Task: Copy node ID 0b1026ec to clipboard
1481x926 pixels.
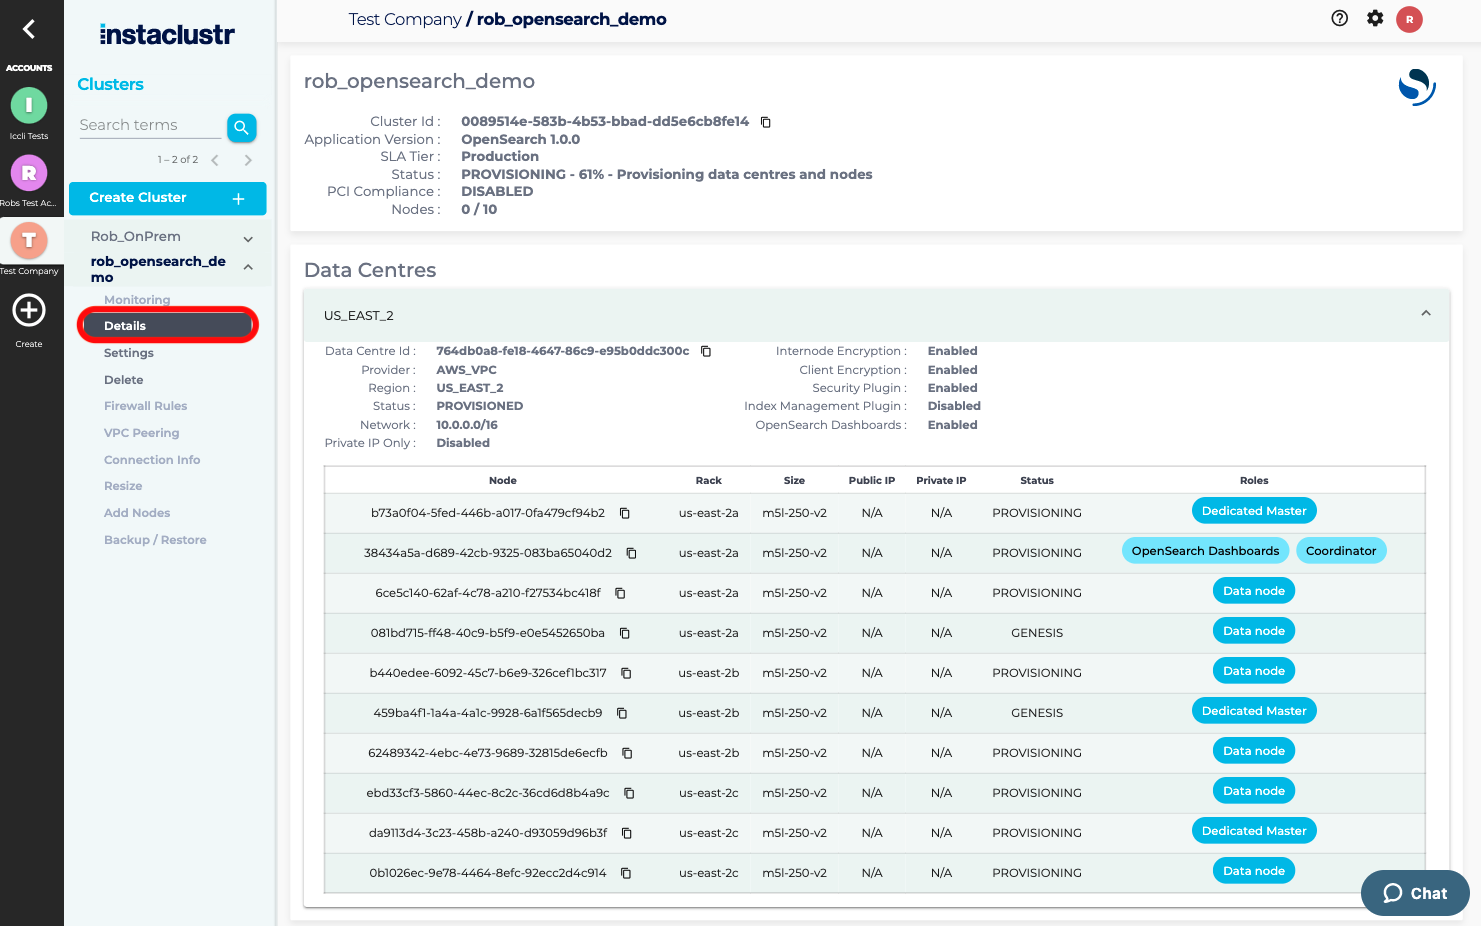Action: click(626, 873)
